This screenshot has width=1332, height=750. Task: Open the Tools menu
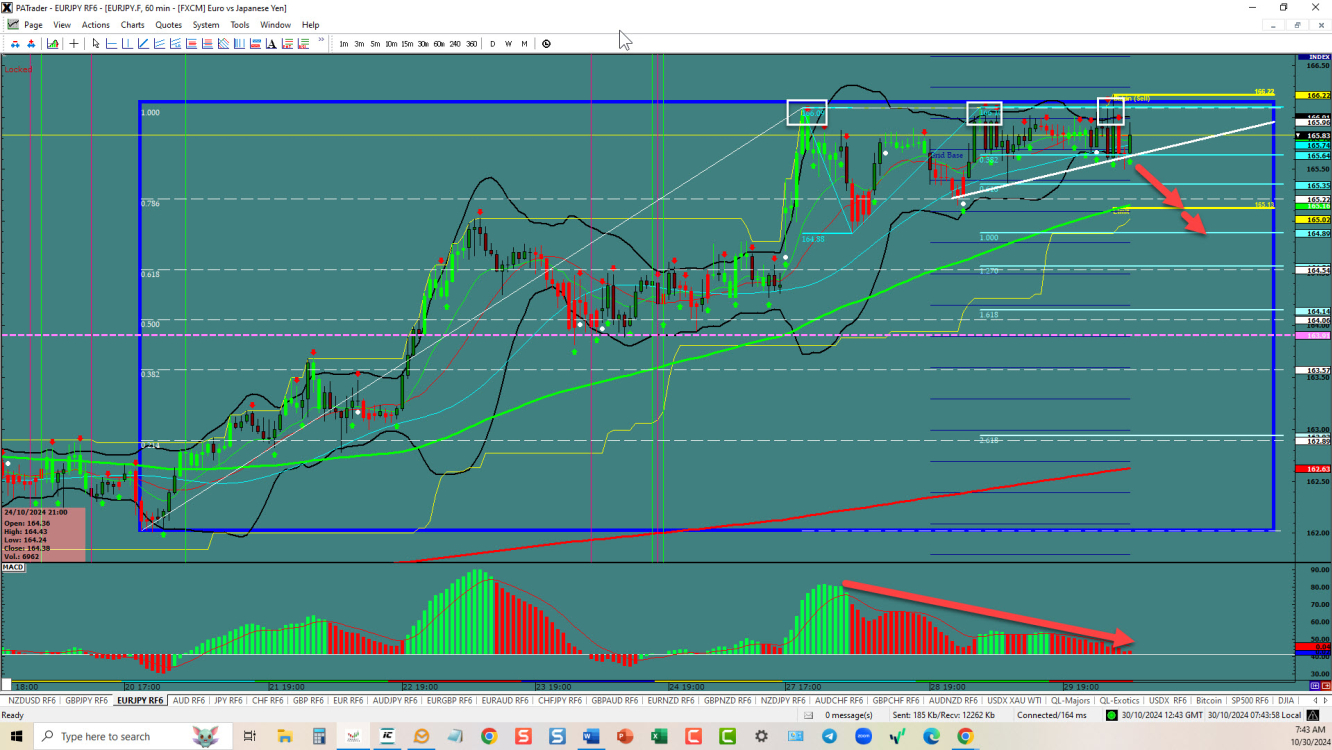(240, 24)
